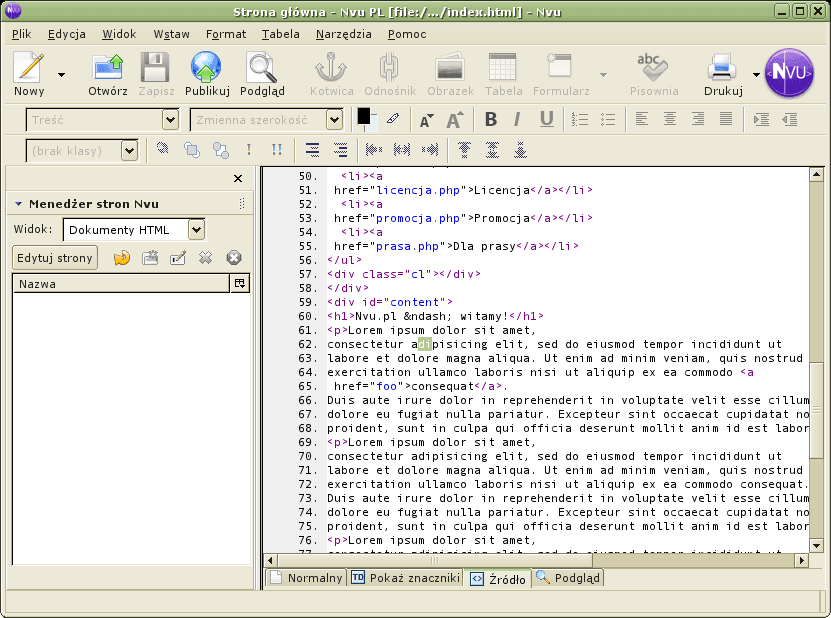Click the Nazwa column header
831x618 pixels.
click(120, 284)
